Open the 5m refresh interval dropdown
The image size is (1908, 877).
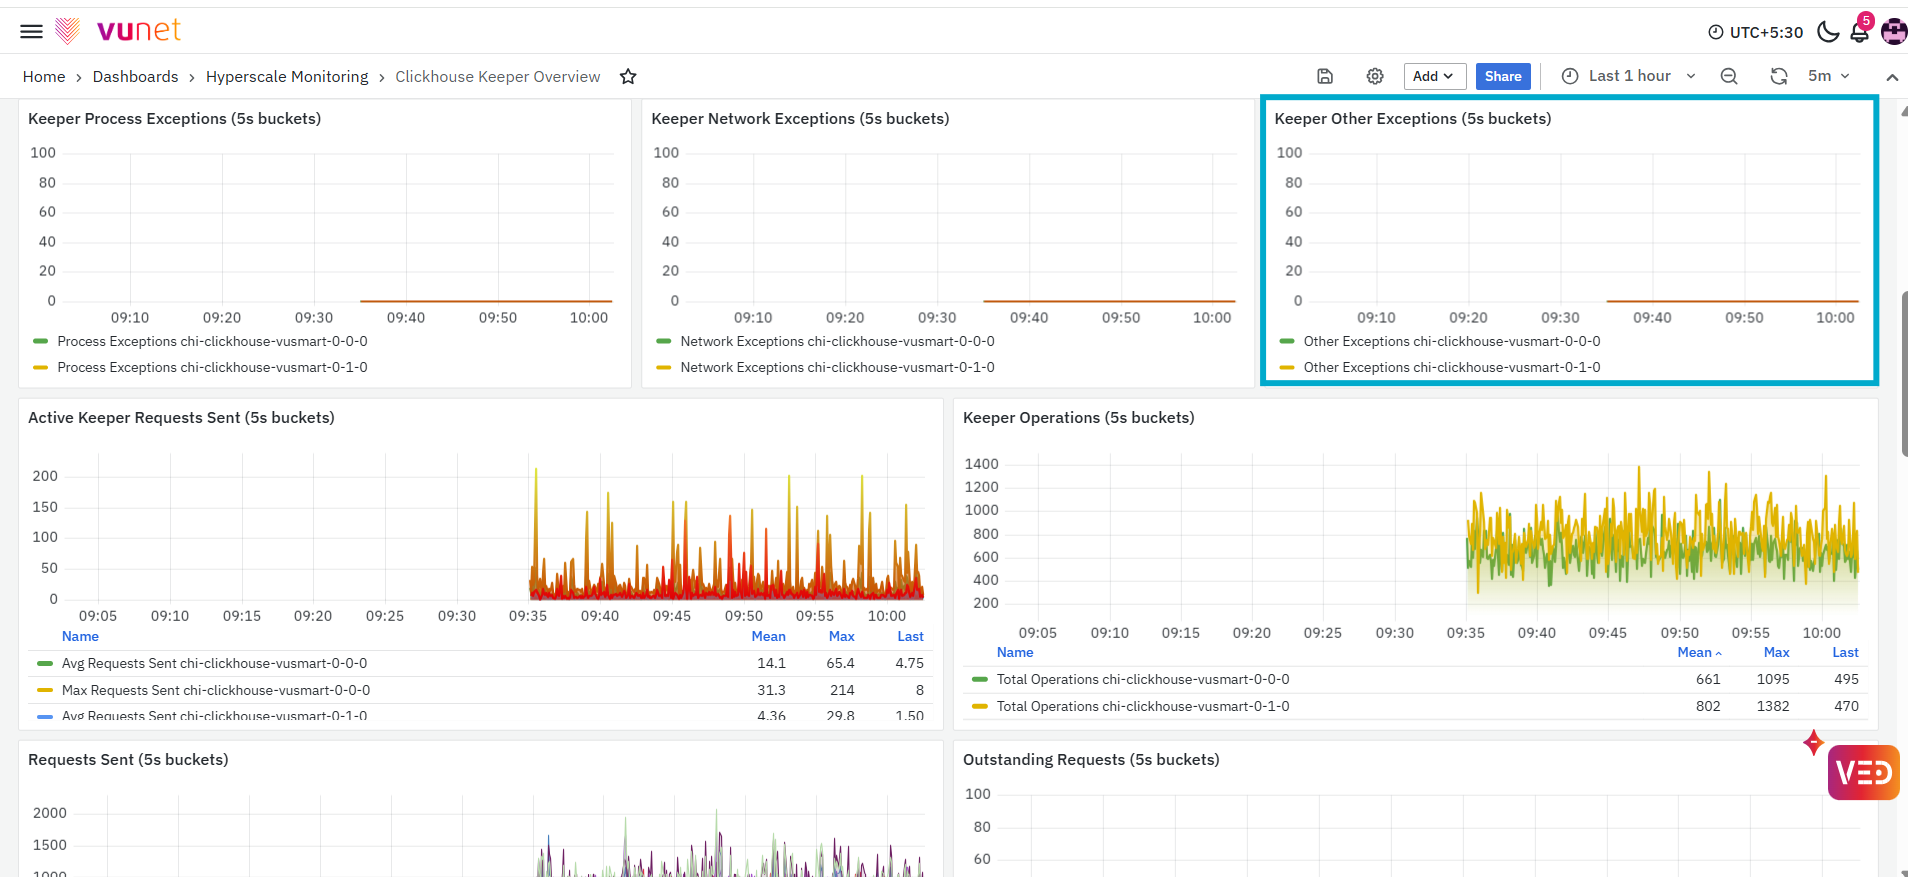point(1829,76)
